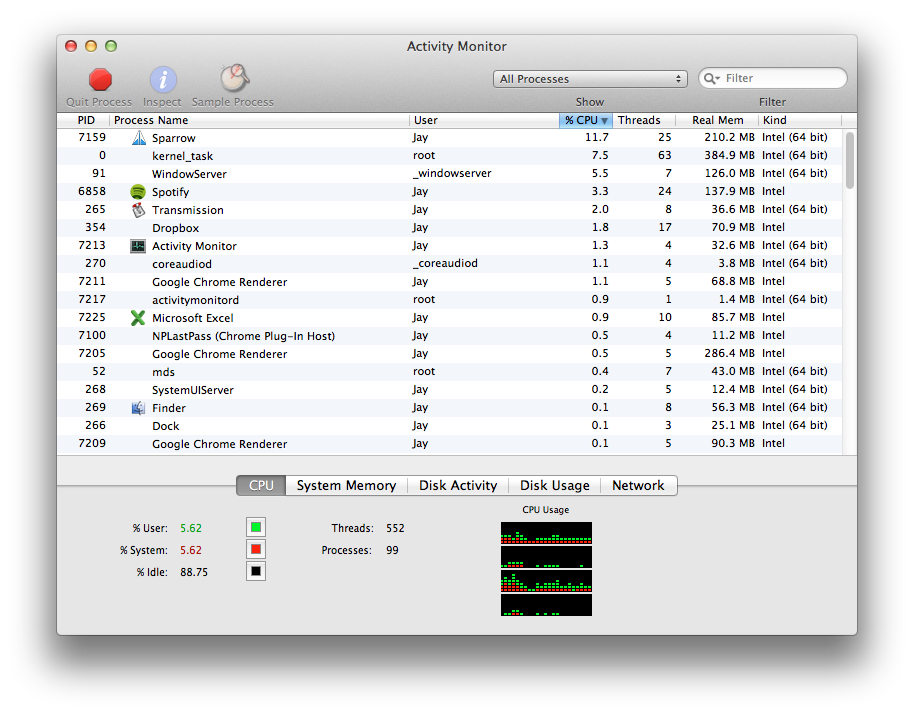
Task: Click the magnifier icon in Filter field
Action: tap(711, 78)
